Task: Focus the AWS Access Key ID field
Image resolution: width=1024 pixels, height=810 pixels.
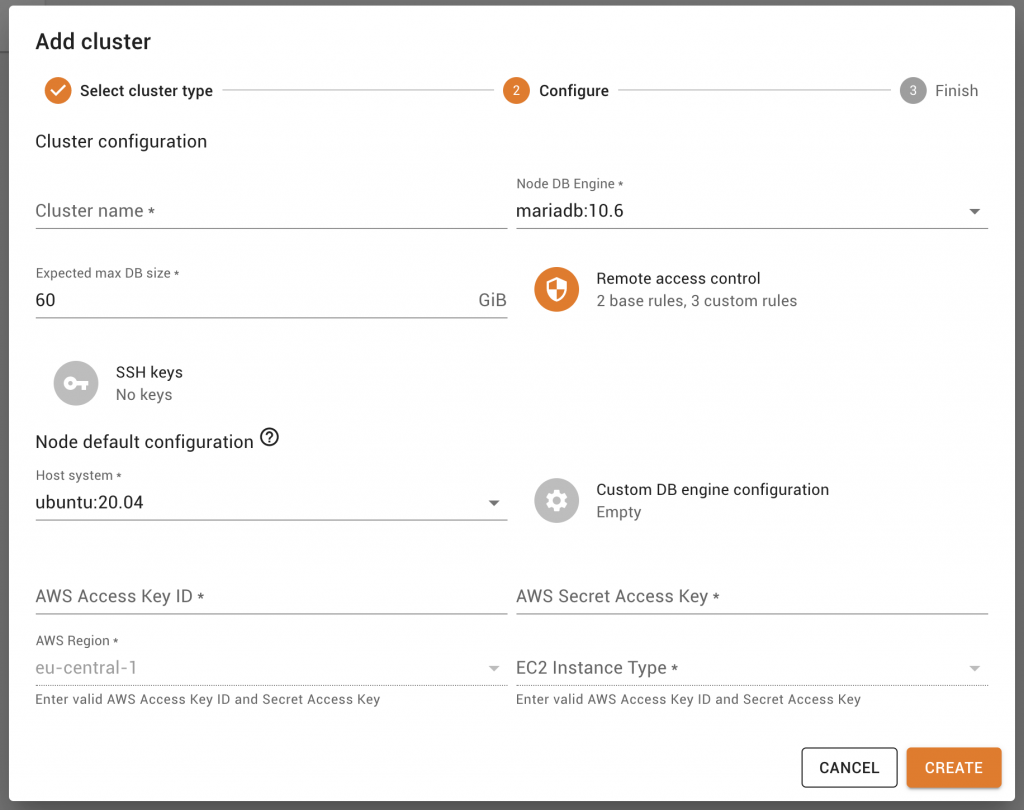Action: (271, 596)
